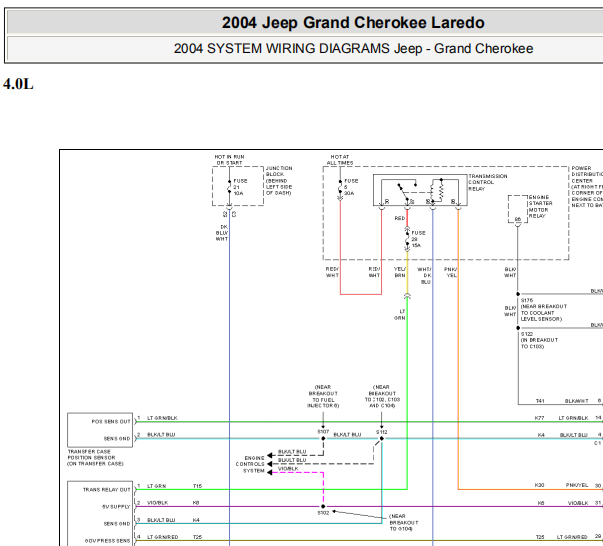Image resolution: width=603 pixels, height=546 pixels.
Task: Click the '(NEAR BREAKOUT TO FUEL INJECTOR 6)' note
Action: [323, 396]
